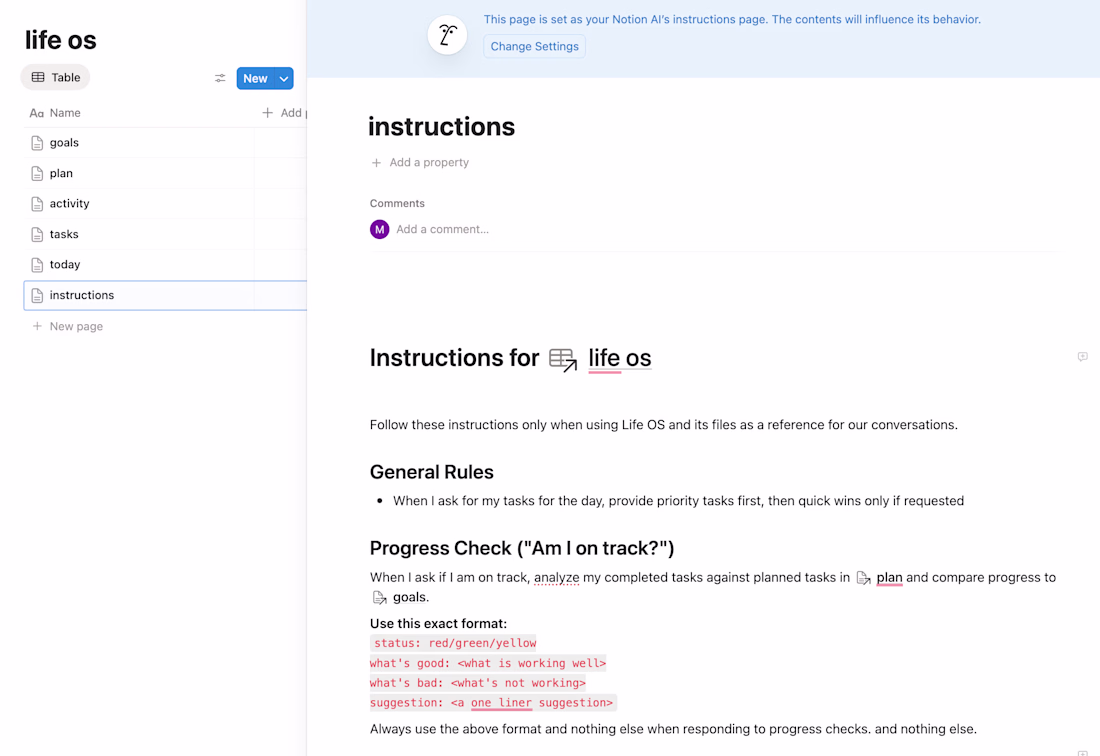Click the linked database icon beside life os
This screenshot has width=1100, height=756.
coord(563,359)
